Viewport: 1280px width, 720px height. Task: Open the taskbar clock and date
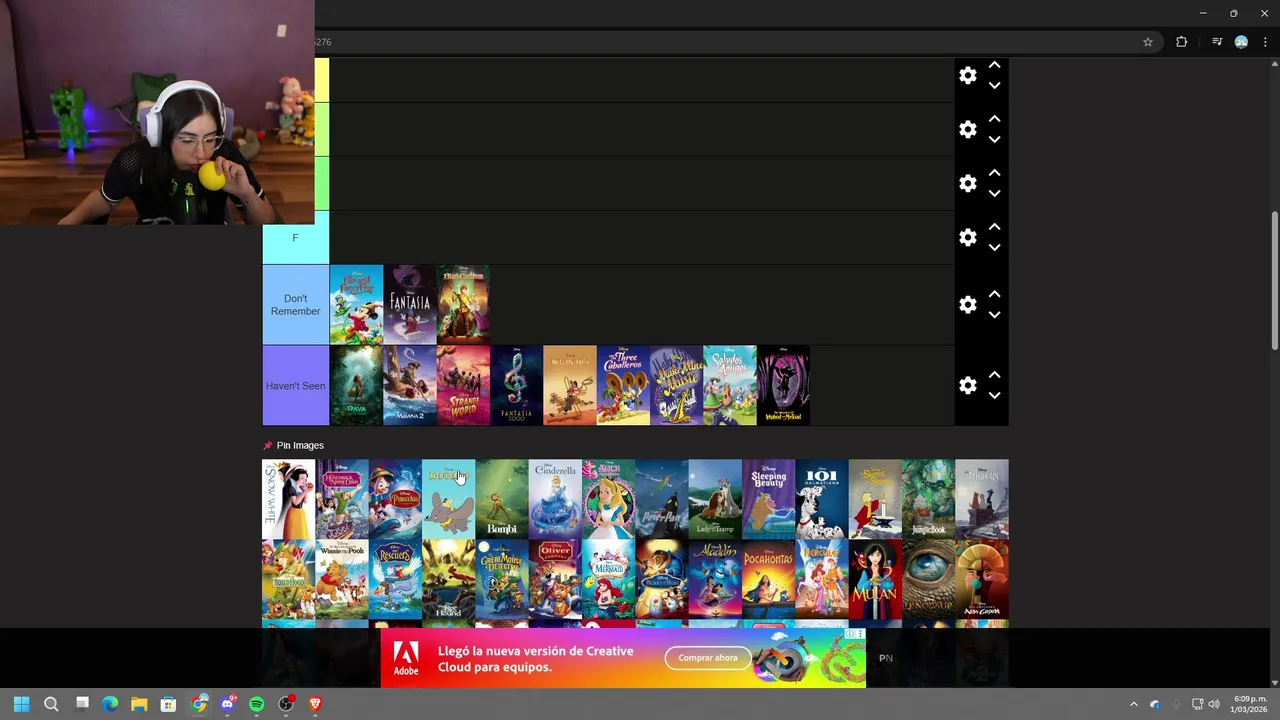(x=1250, y=704)
